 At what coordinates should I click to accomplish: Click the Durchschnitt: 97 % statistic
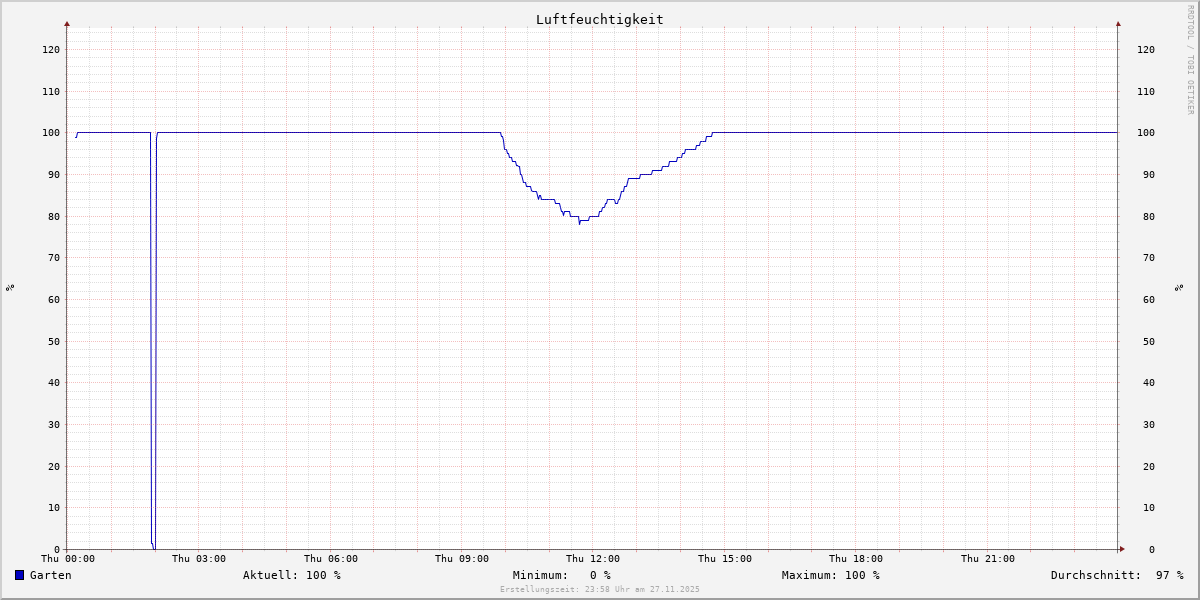[x=1116, y=575]
